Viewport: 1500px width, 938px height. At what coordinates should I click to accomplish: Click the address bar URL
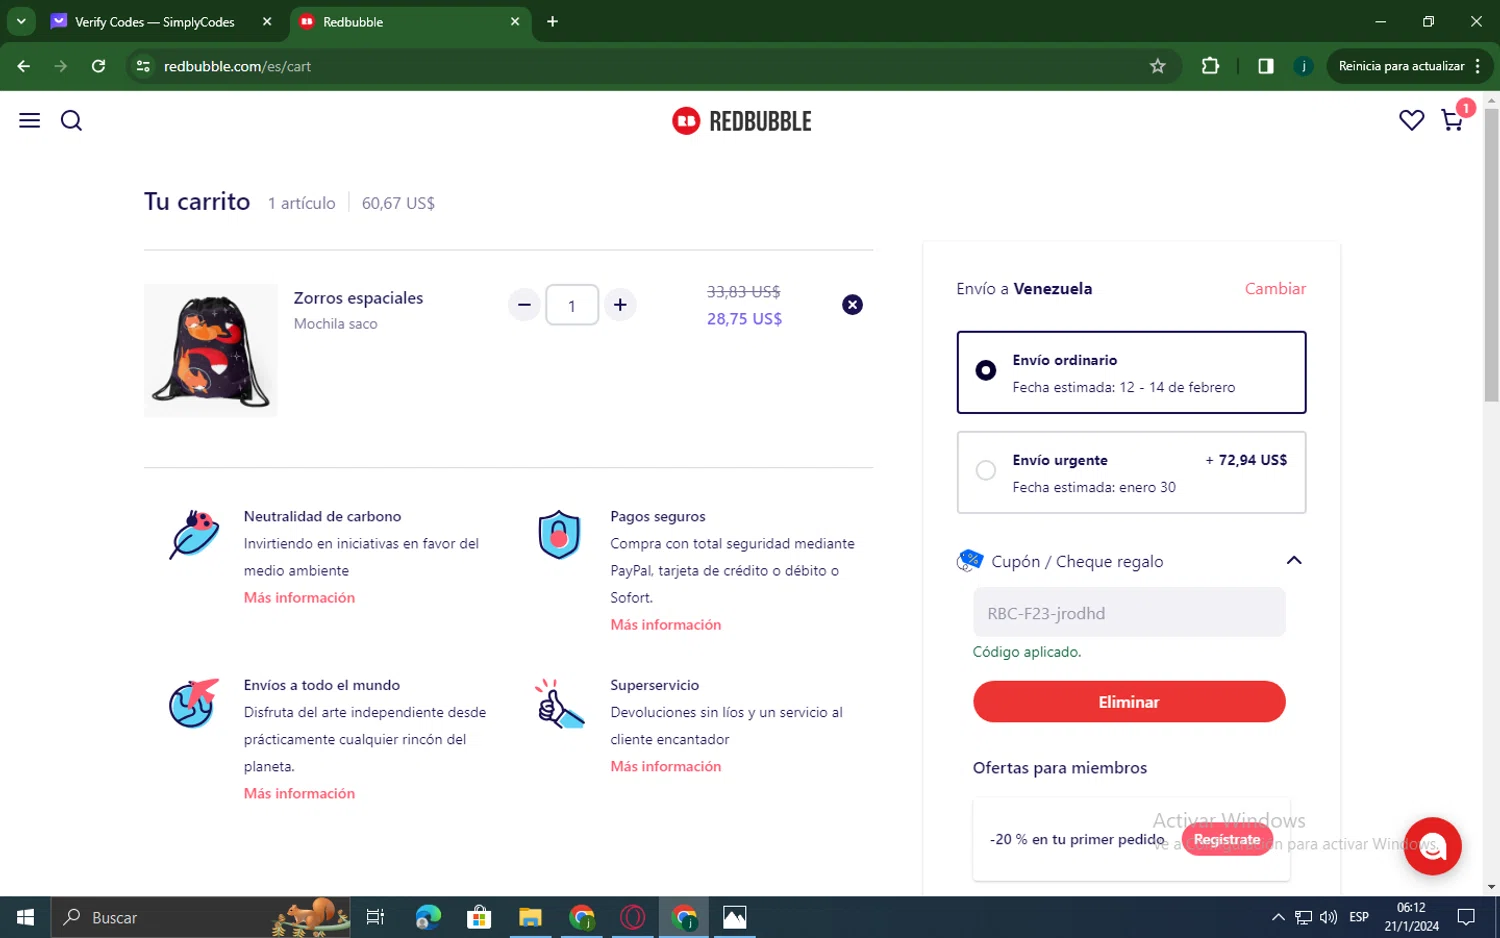pyautogui.click(x=238, y=66)
